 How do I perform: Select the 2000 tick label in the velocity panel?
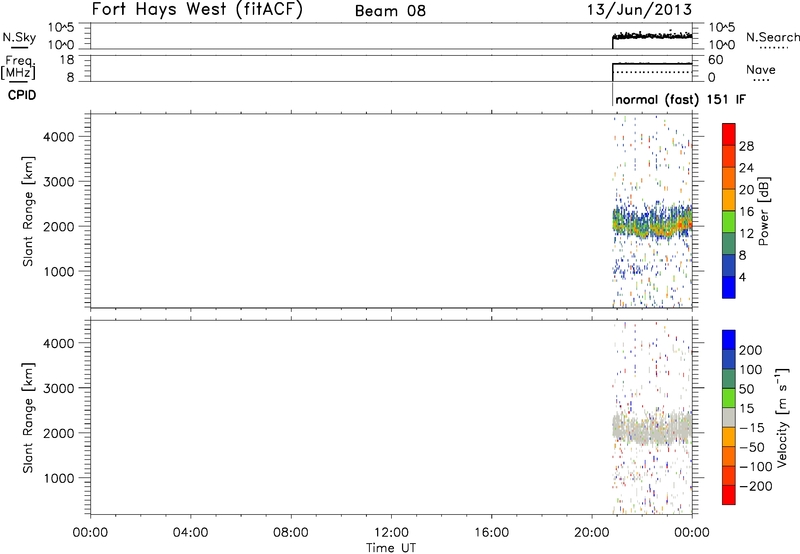pyautogui.click(x=59, y=433)
